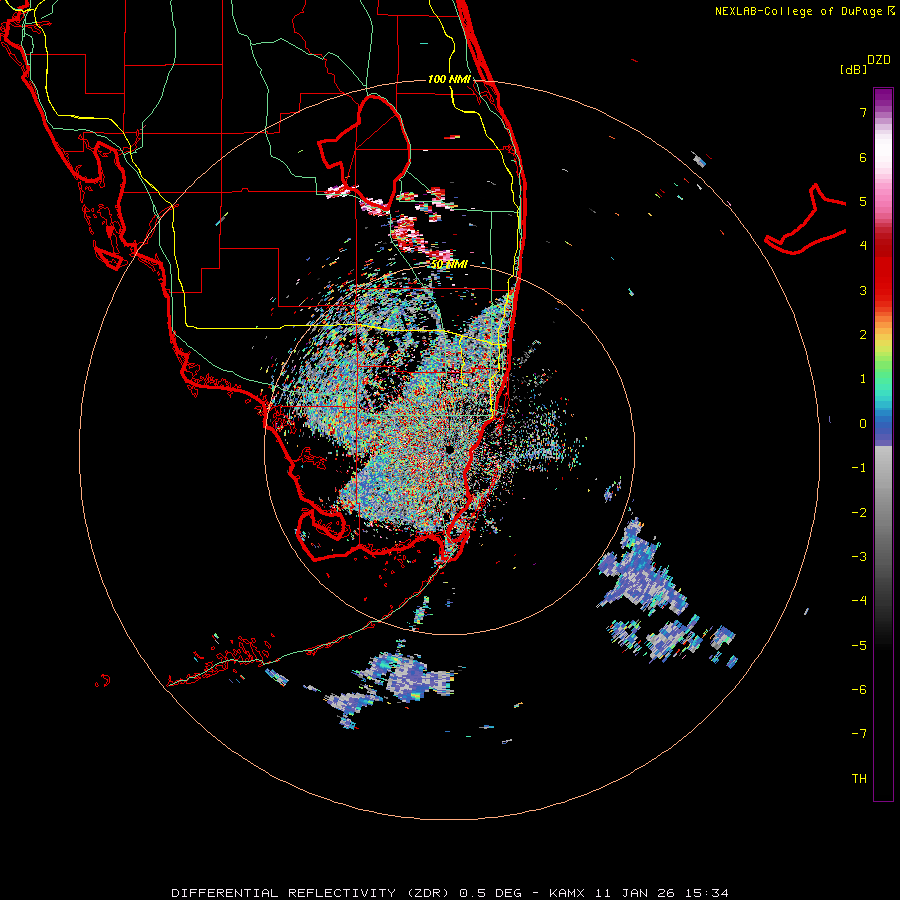Viewport: 900px width, 900px height.
Task: Click the color scale value 6
Action: tap(863, 157)
